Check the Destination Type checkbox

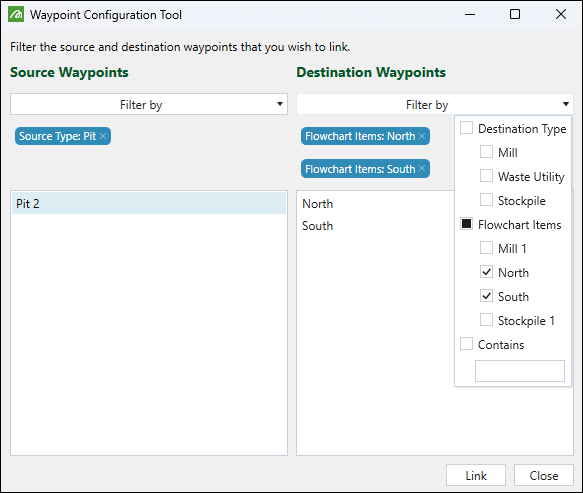(466, 128)
